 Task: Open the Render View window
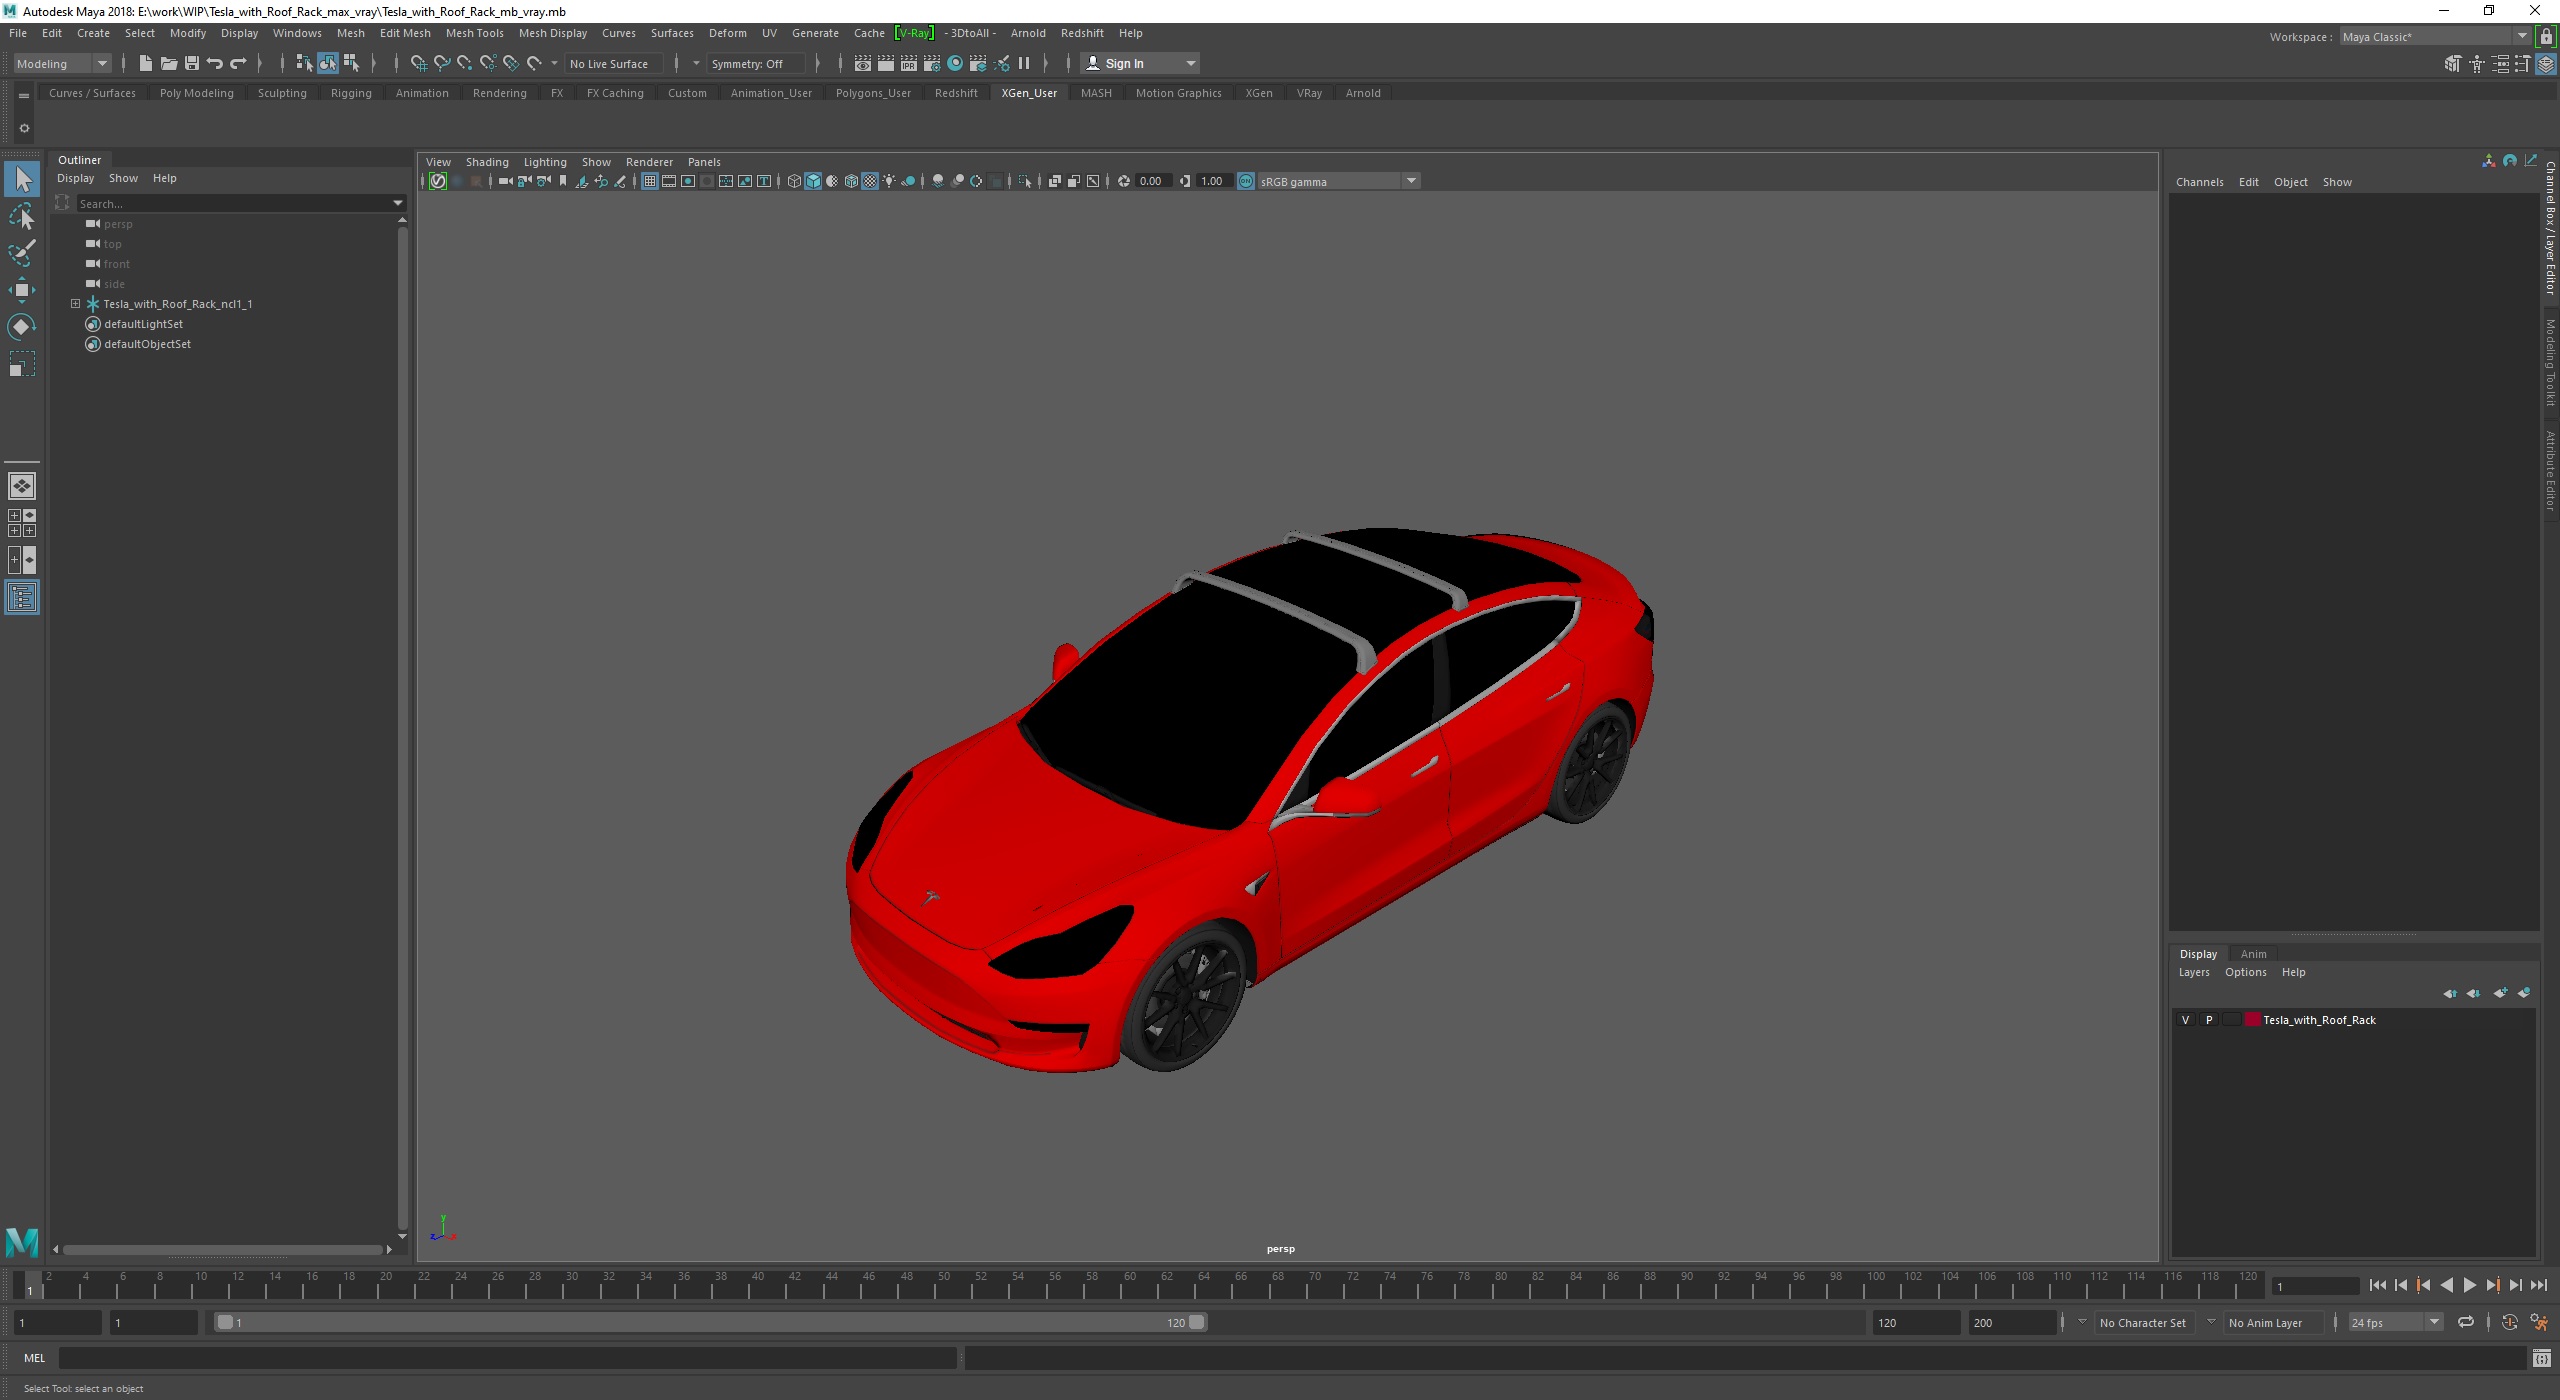pos(862,63)
